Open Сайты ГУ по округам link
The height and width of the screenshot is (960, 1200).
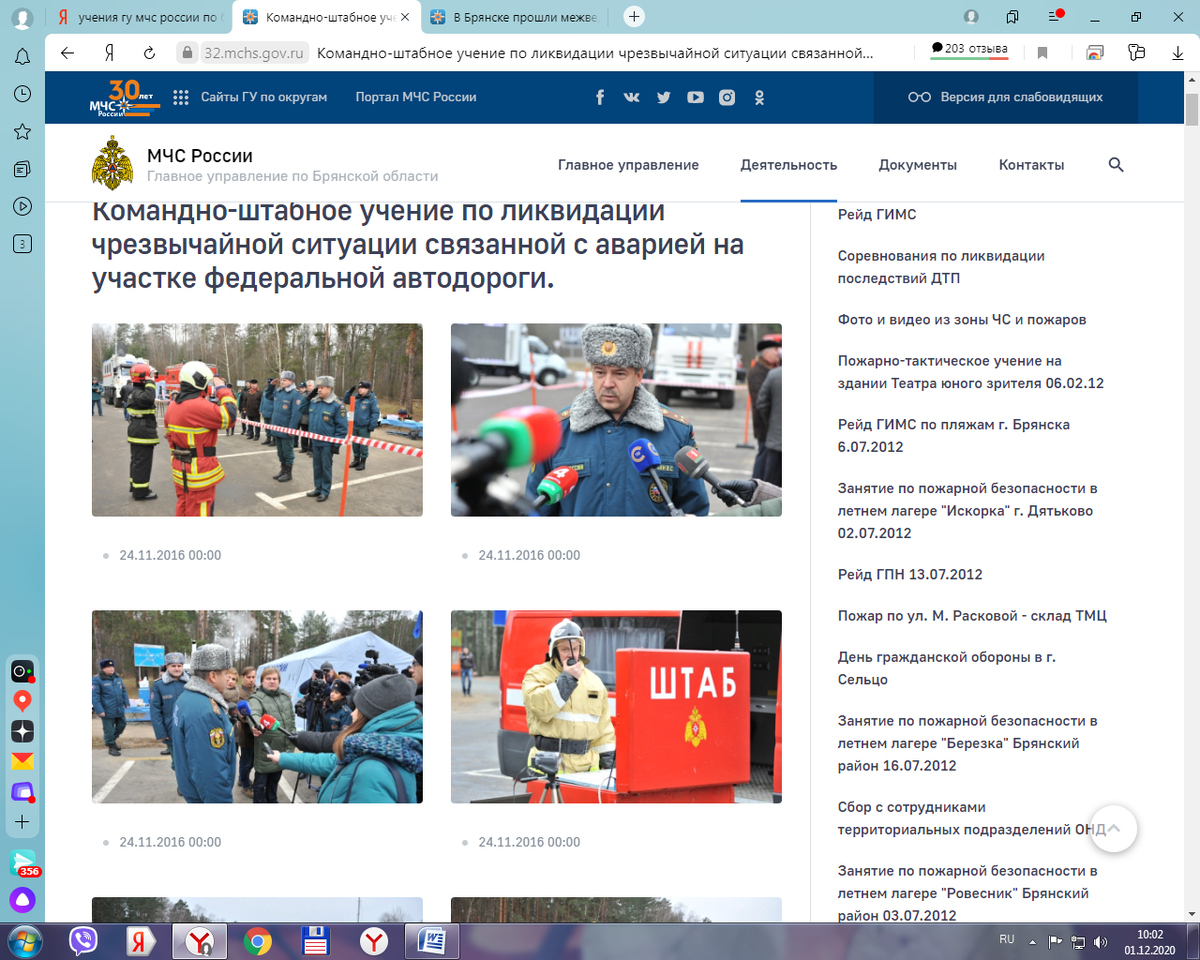click(264, 97)
